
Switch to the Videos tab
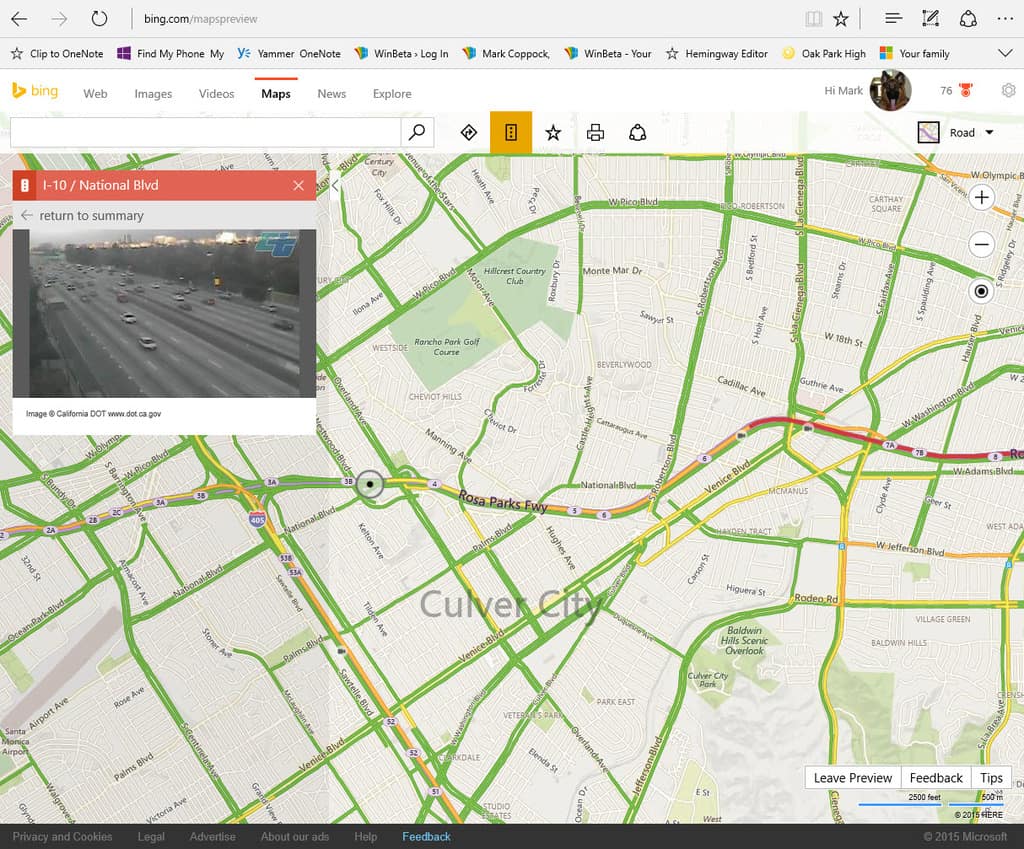[x=216, y=94]
